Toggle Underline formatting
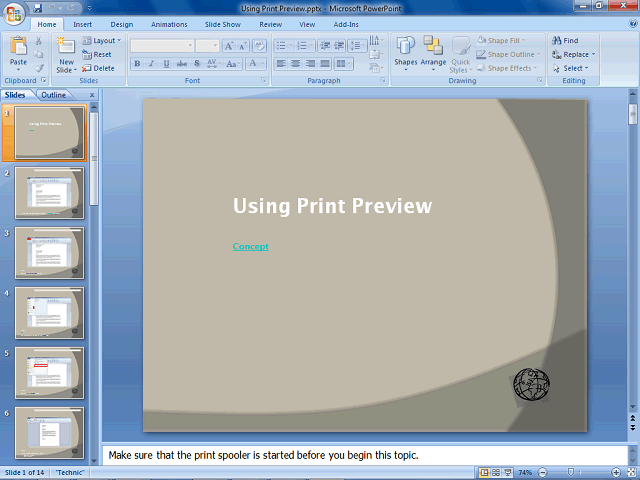This screenshot has height=480, width=640. click(167, 64)
